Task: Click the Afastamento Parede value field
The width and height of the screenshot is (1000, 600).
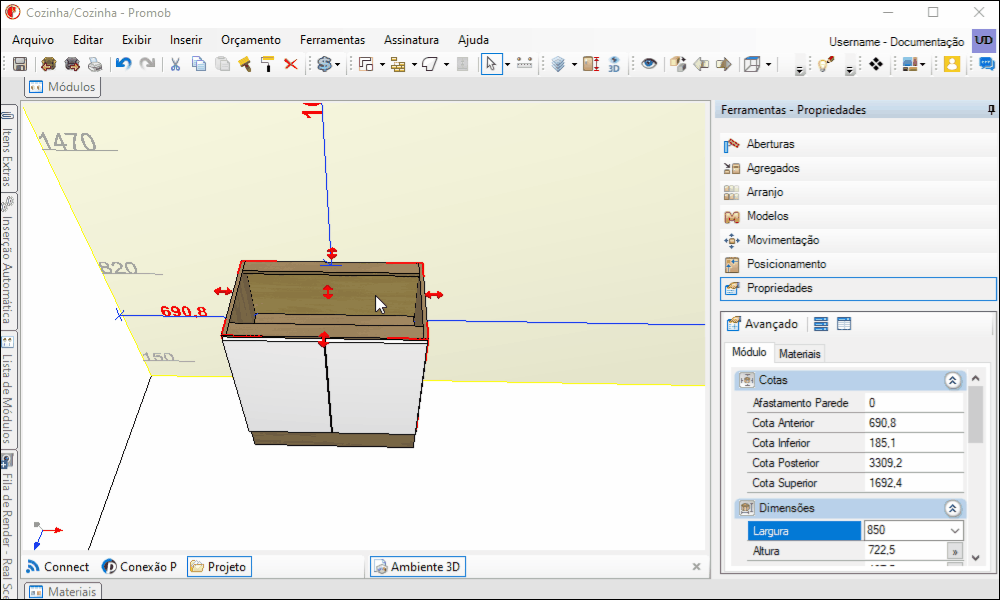Action: pyautogui.click(x=914, y=403)
